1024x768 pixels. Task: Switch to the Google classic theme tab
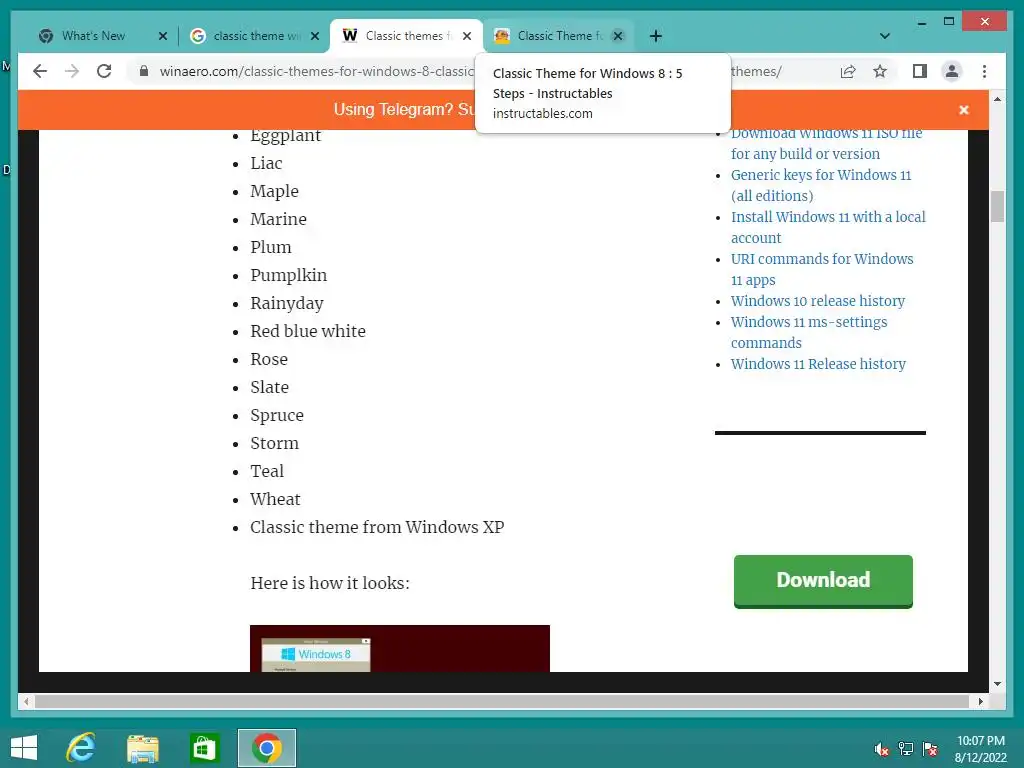click(x=256, y=36)
